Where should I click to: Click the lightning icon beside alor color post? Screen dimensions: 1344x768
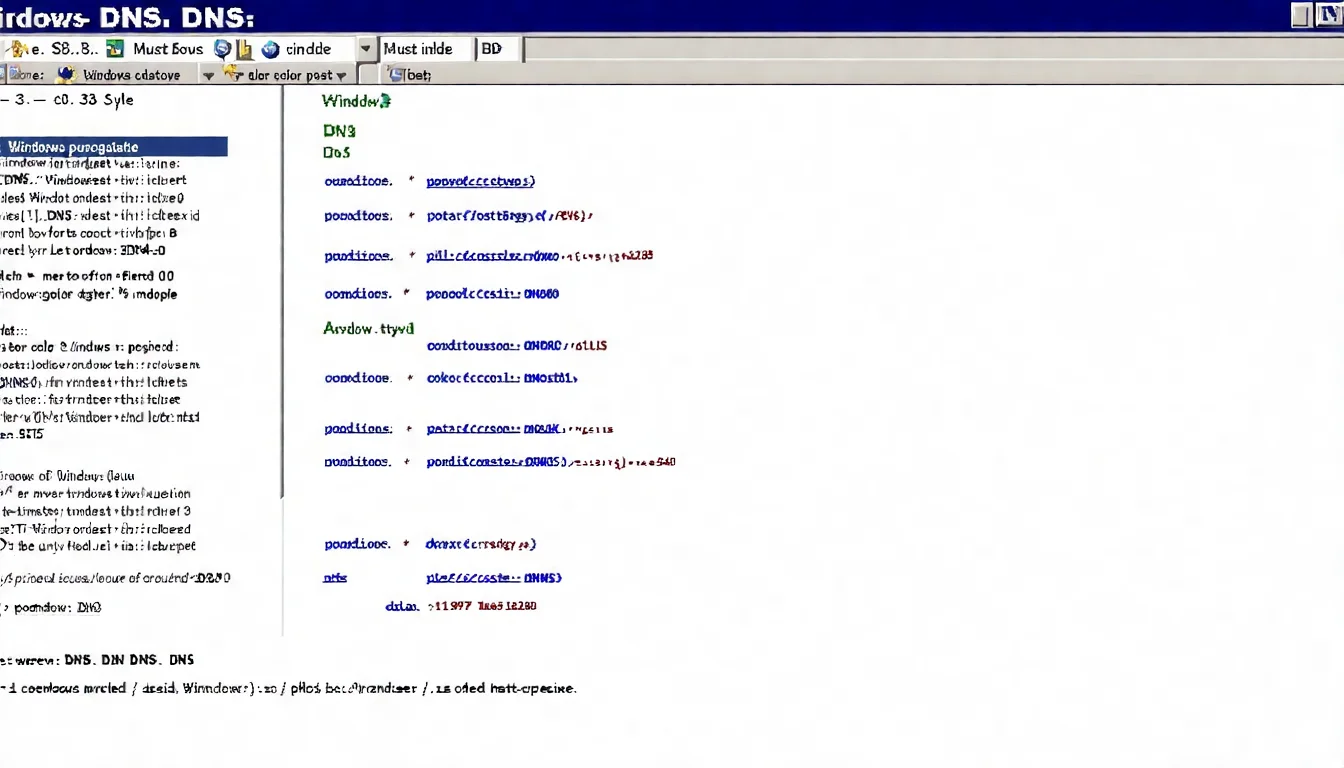click(229, 74)
